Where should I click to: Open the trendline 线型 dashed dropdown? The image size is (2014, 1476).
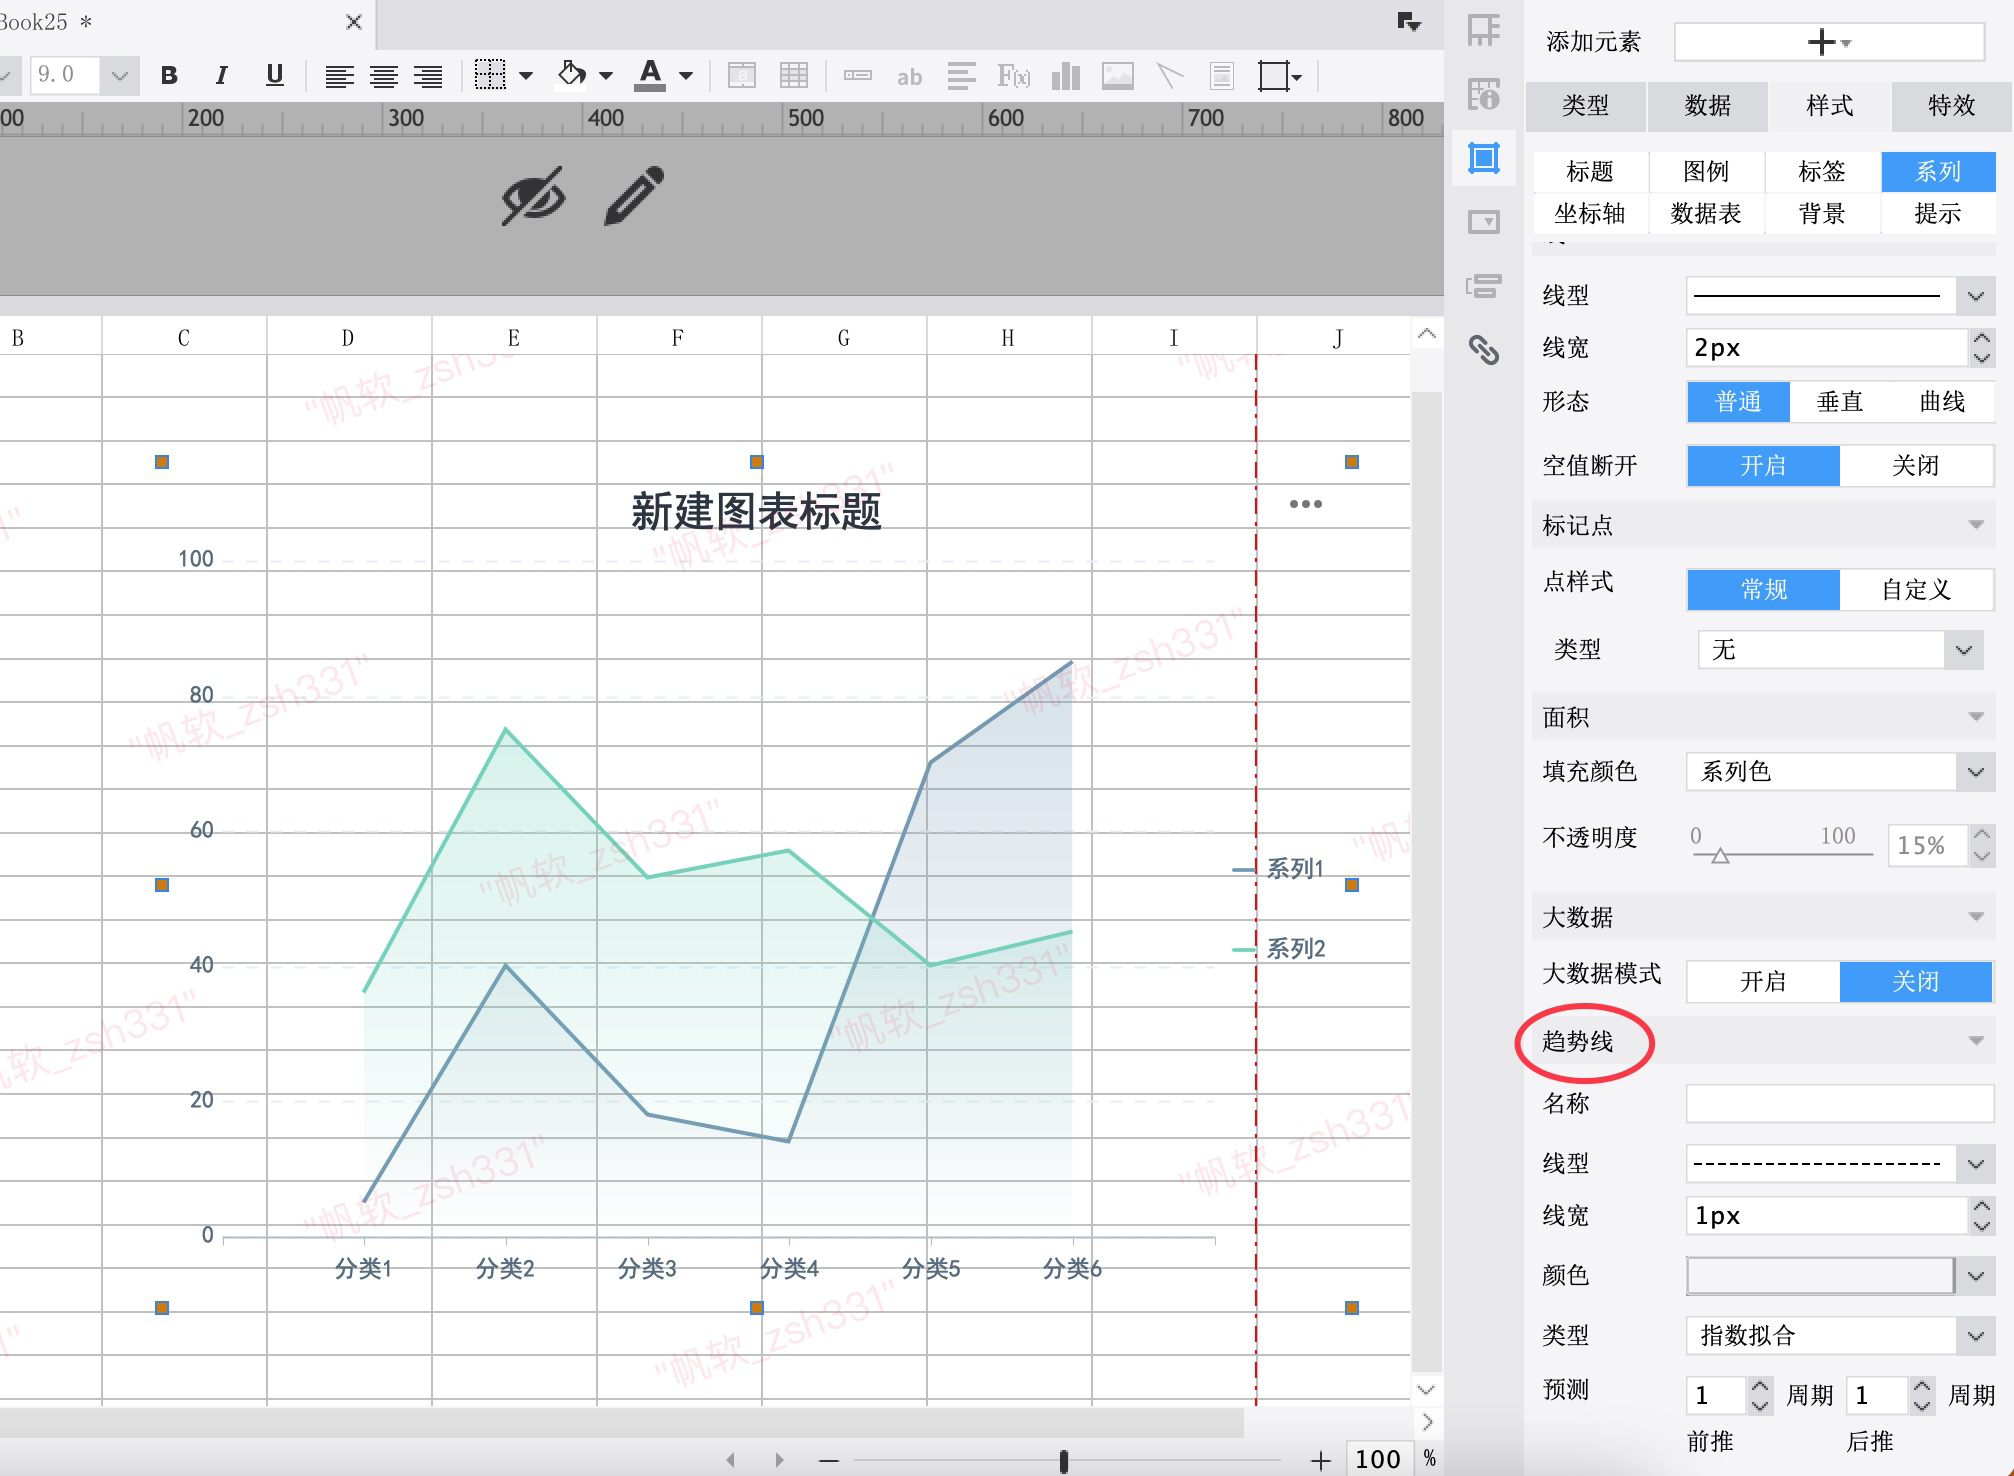point(1976,1164)
